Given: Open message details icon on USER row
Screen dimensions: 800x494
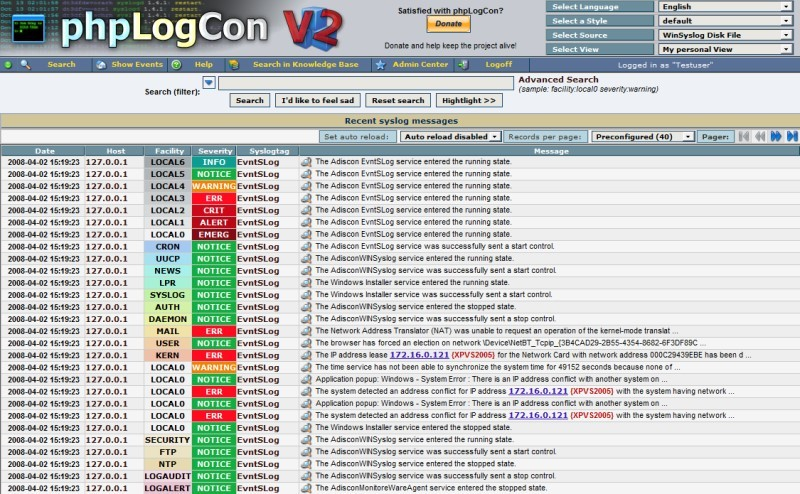Looking at the screenshot, I should (306, 343).
